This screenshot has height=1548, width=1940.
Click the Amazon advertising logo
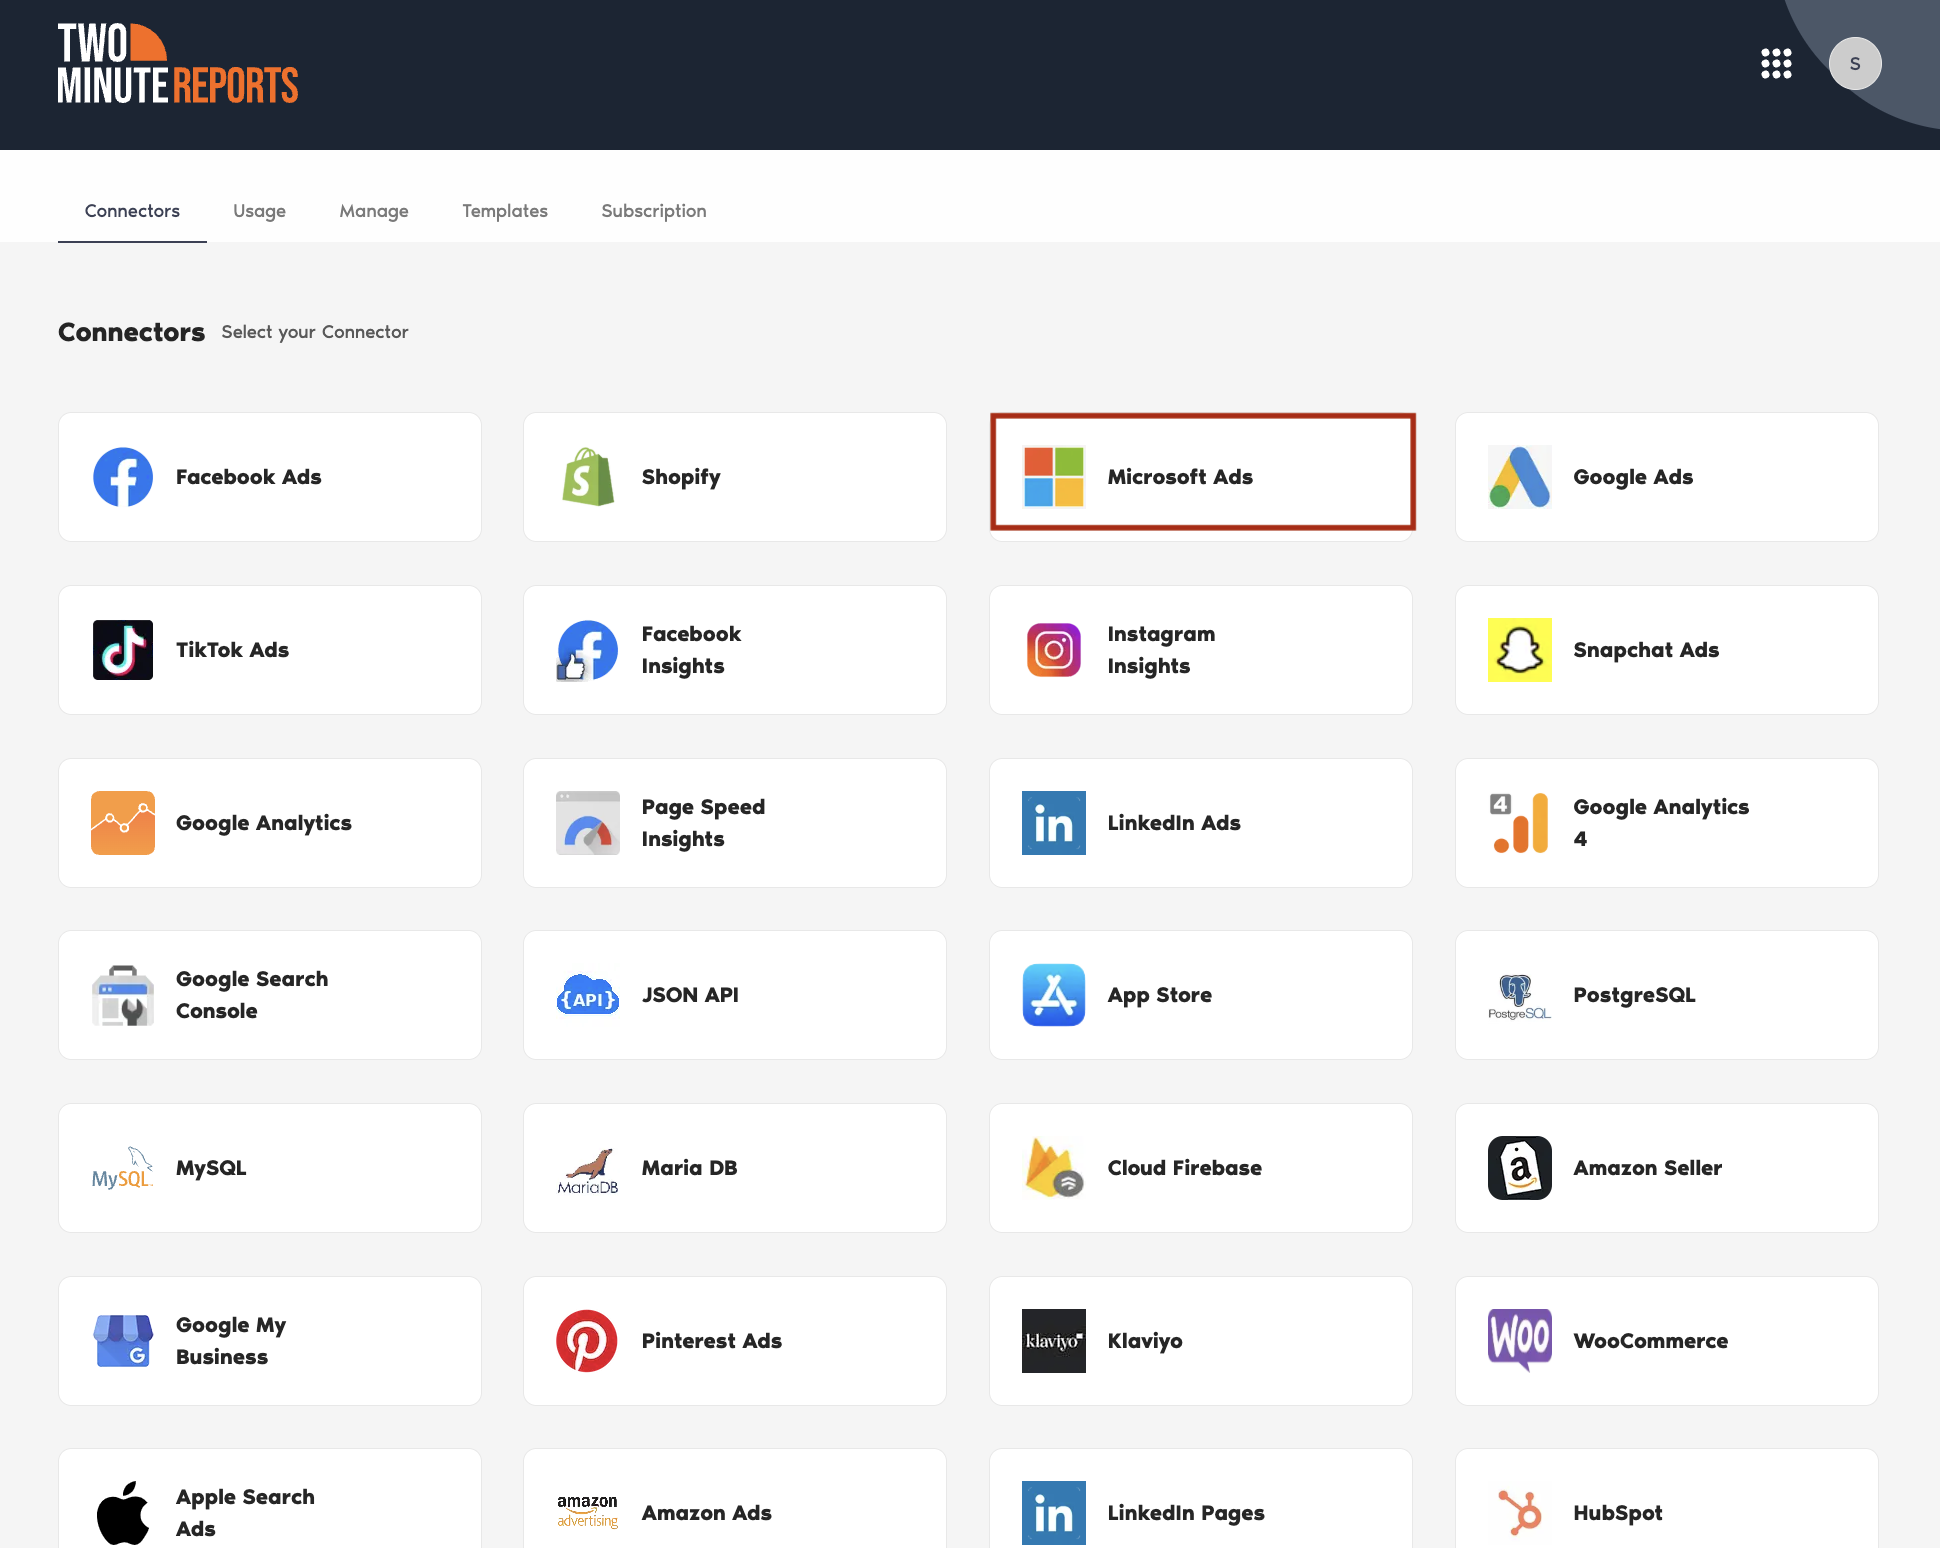[x=588, y=1511]
